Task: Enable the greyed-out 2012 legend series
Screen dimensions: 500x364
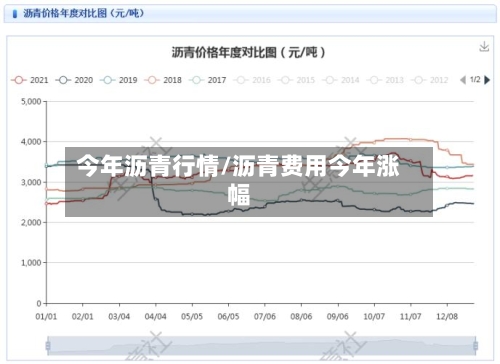Action: pos(430,80)
